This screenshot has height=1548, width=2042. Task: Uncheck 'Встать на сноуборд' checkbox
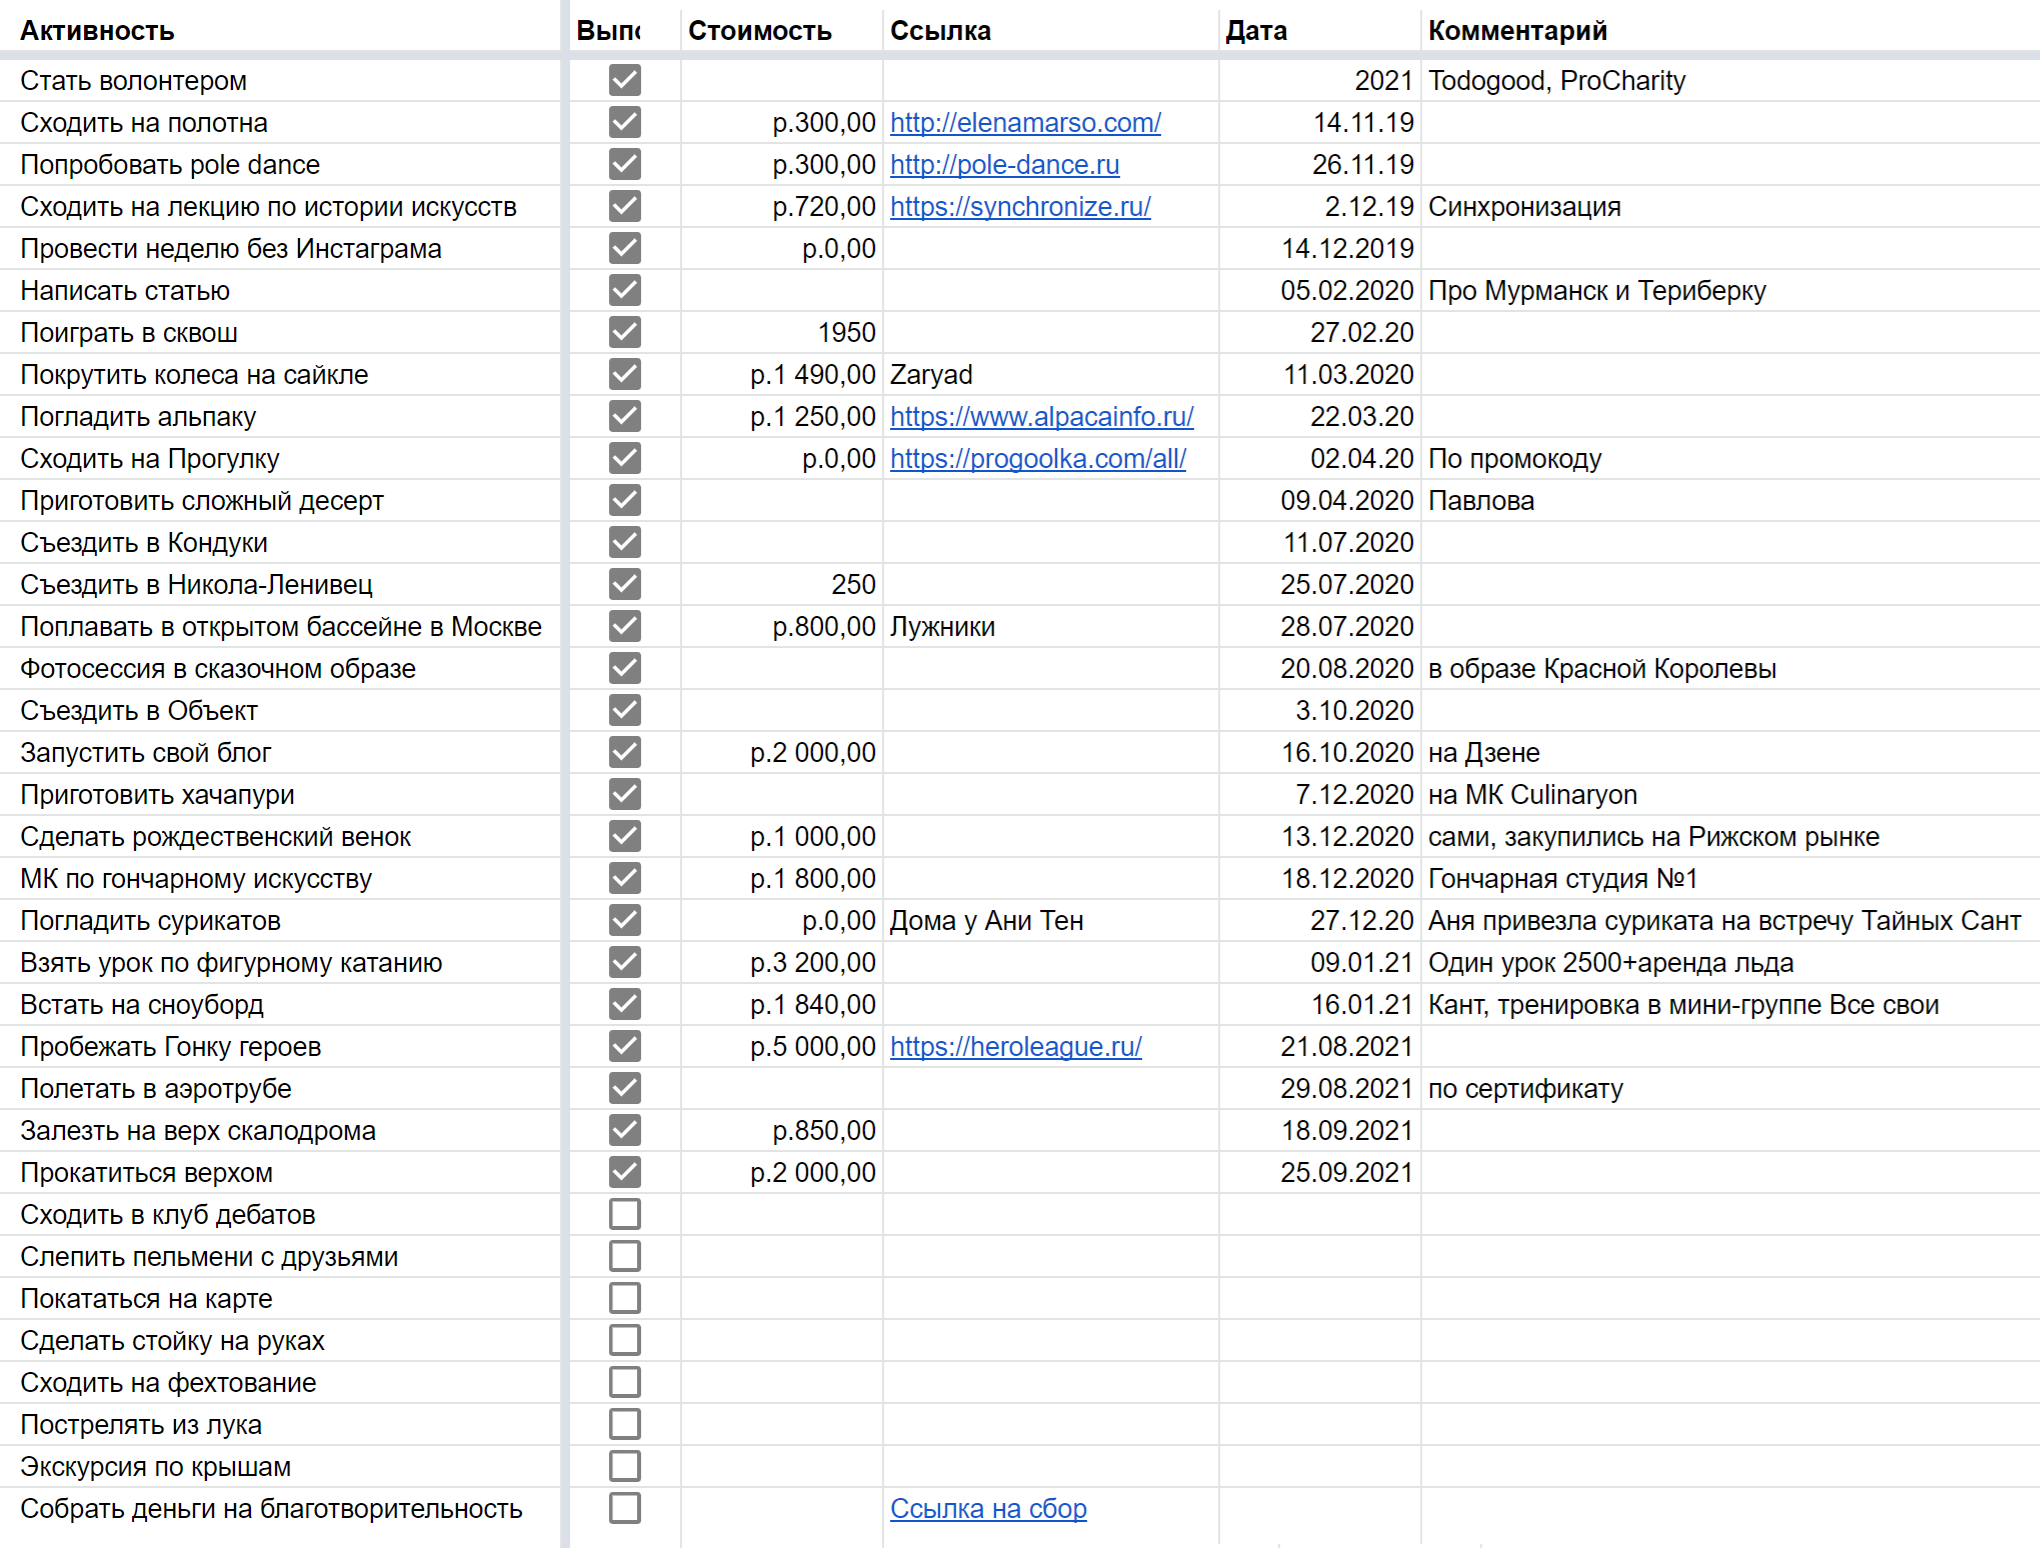tap(625, 1004)
